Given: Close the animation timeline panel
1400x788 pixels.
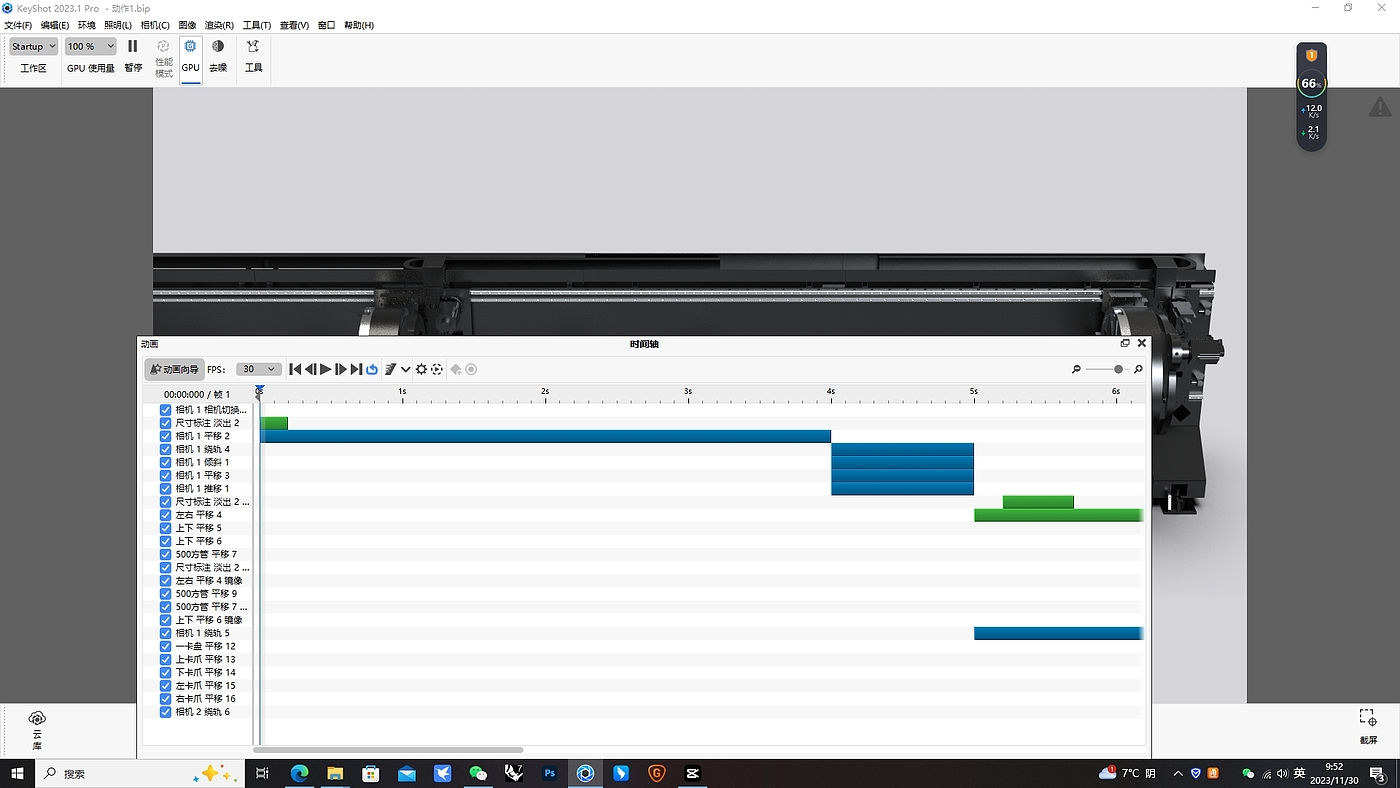Looking at the screenshot, I should pos(1141,343).
